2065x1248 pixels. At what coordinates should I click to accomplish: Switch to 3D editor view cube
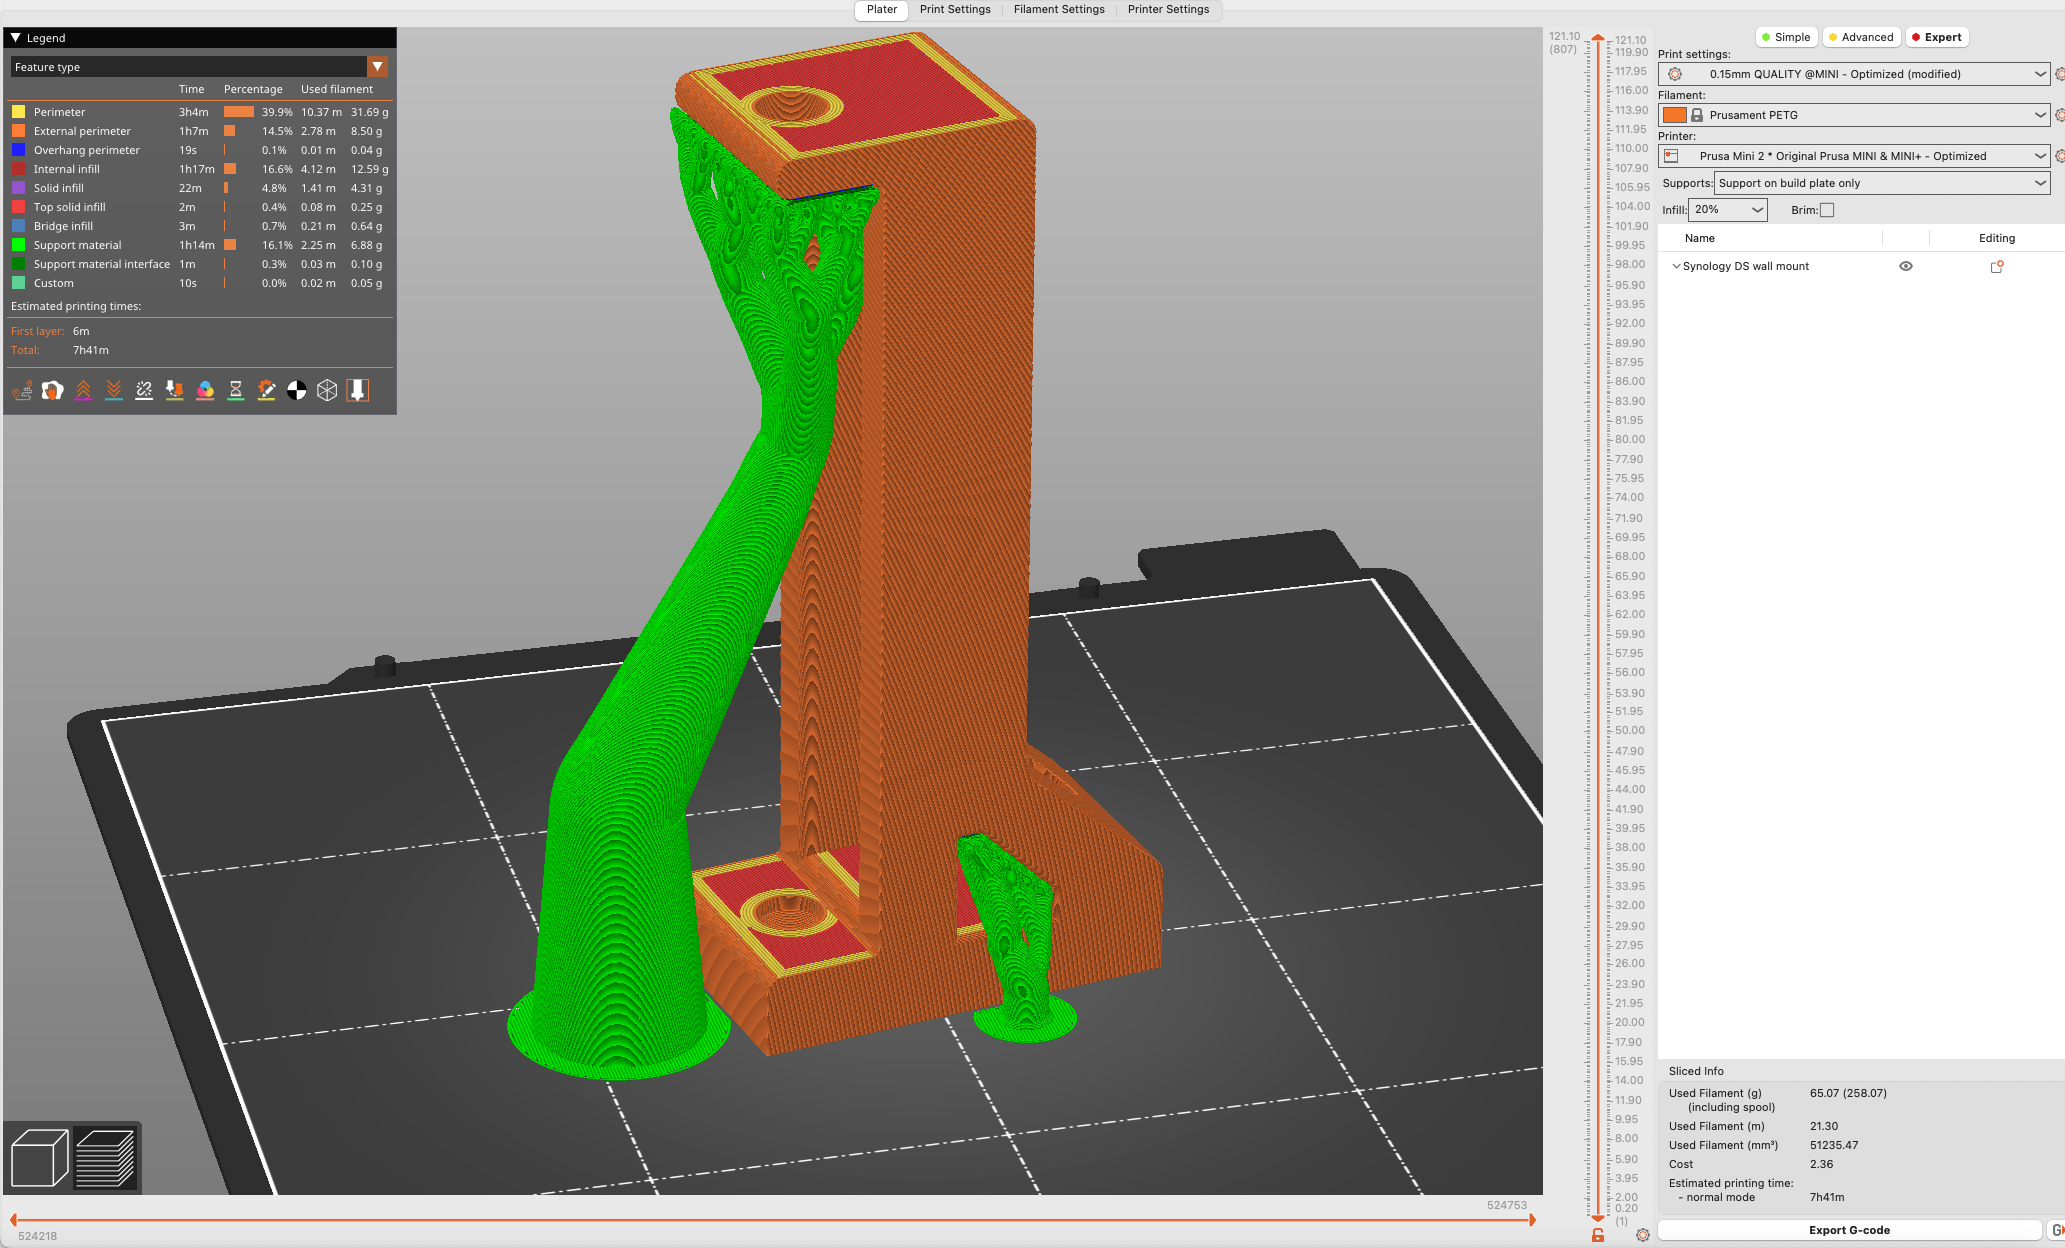click(x=39, y=1158)
